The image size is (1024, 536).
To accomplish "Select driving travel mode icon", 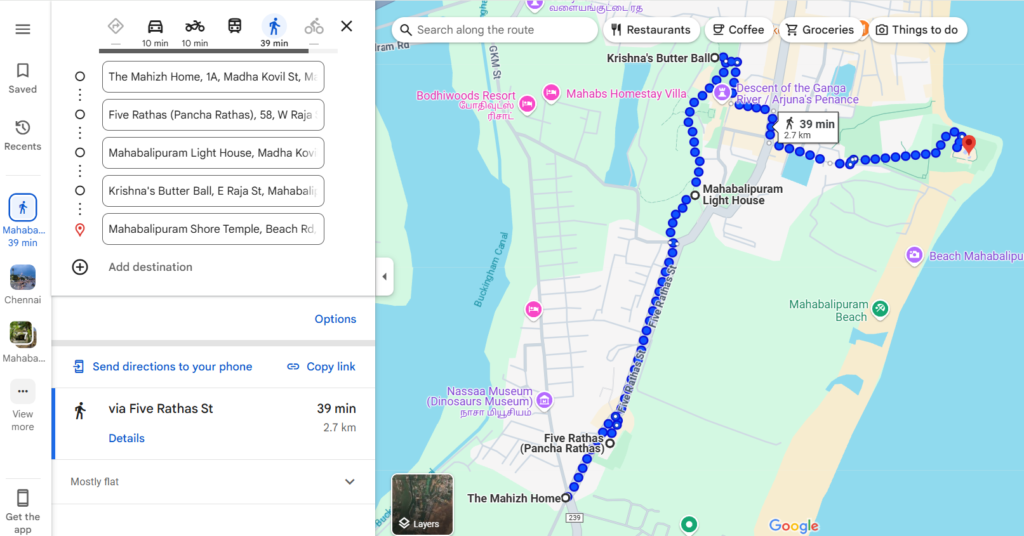I will click(155, 26).
